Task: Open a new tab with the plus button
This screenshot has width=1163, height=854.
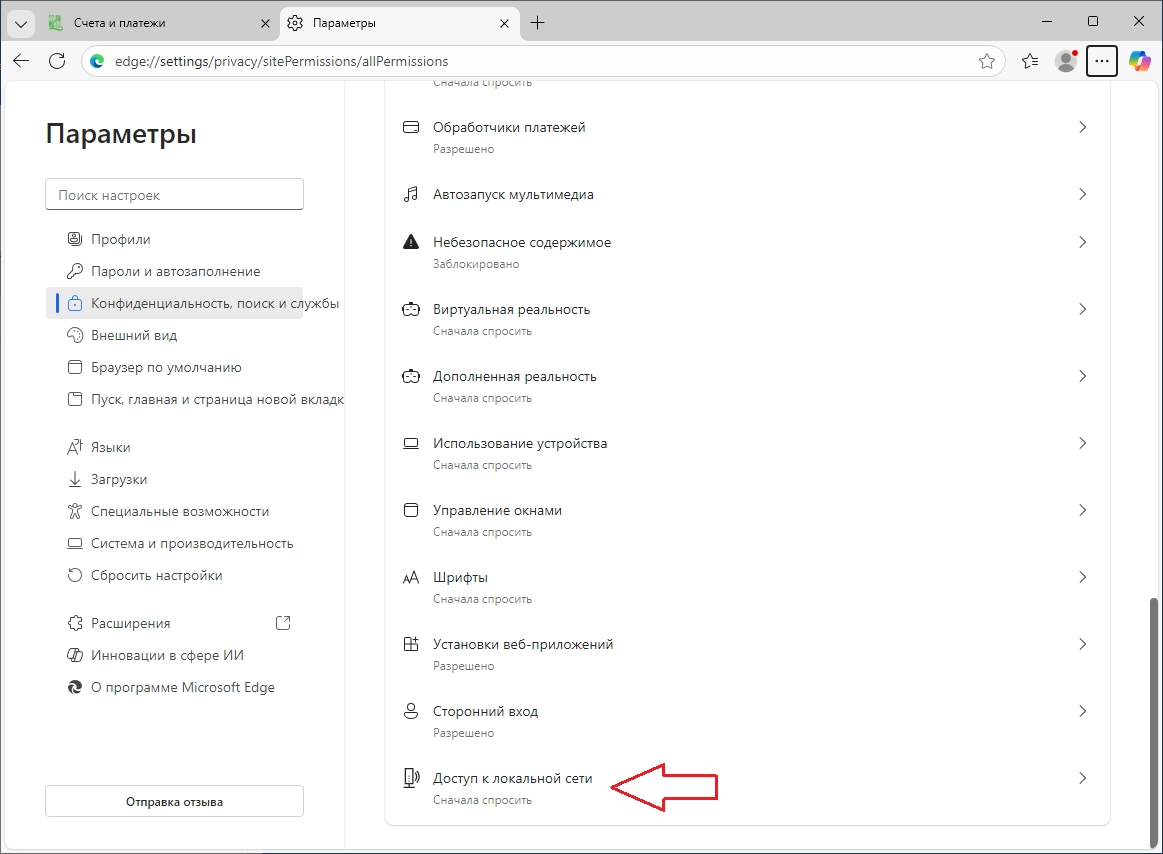Action: (x=538, y=23)
